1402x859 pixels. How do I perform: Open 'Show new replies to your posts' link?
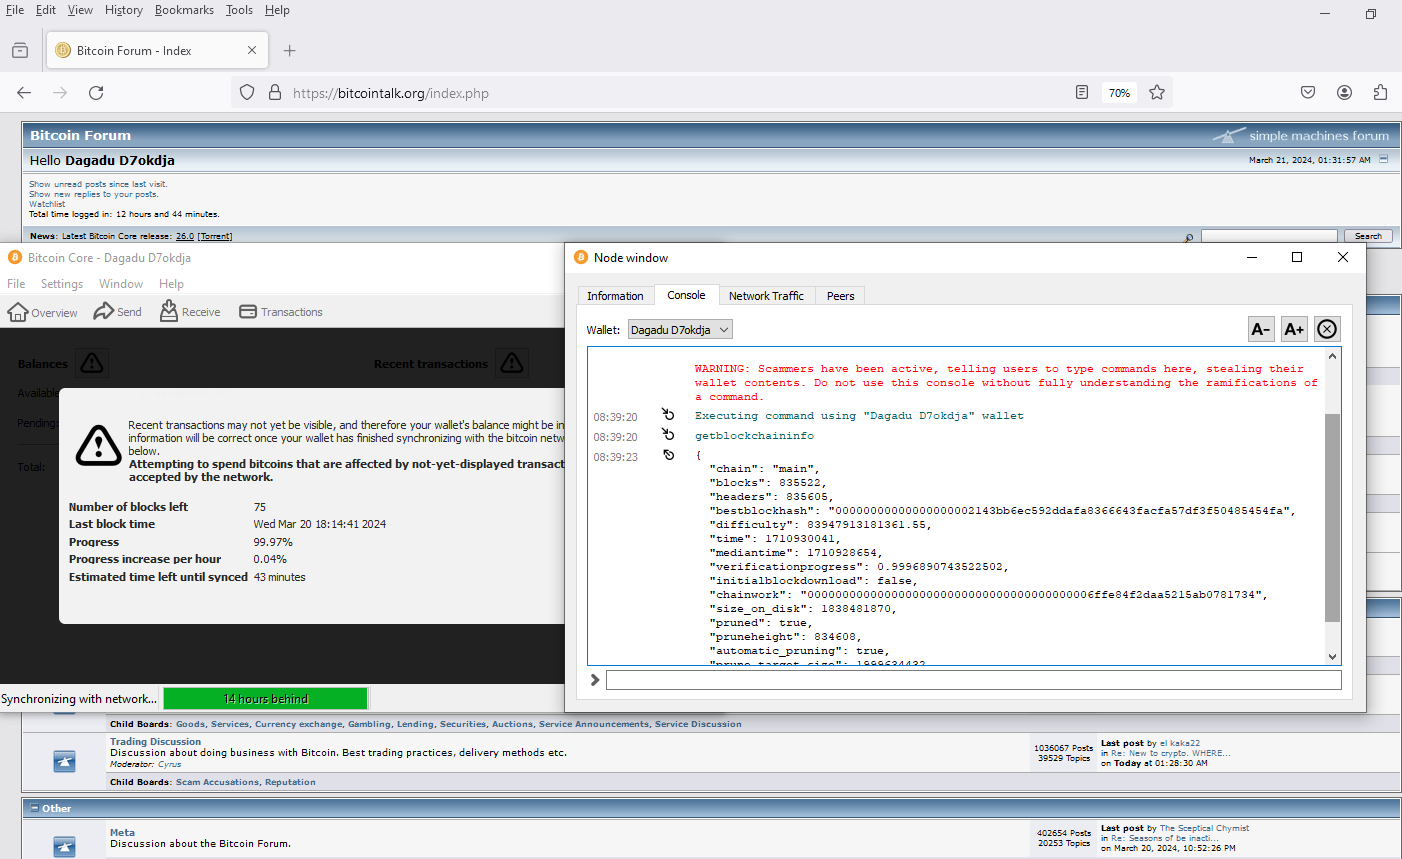[x=93, y=194]
